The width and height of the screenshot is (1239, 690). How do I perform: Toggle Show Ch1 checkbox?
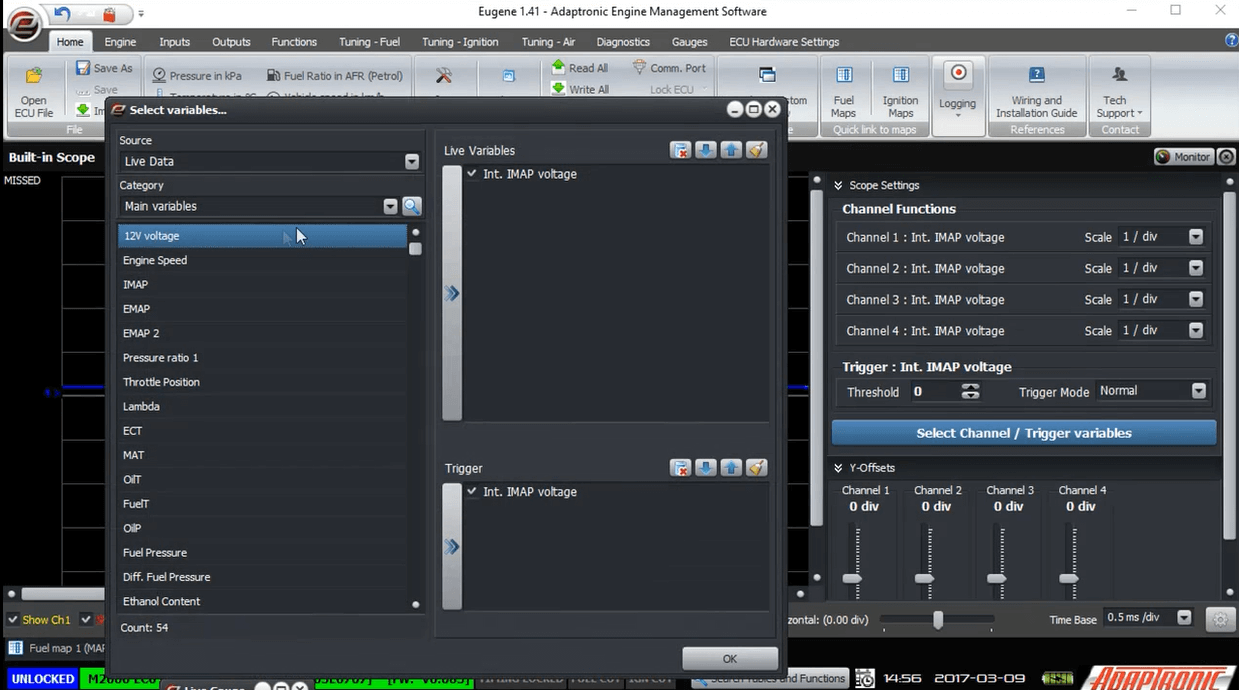pos(13,620)
